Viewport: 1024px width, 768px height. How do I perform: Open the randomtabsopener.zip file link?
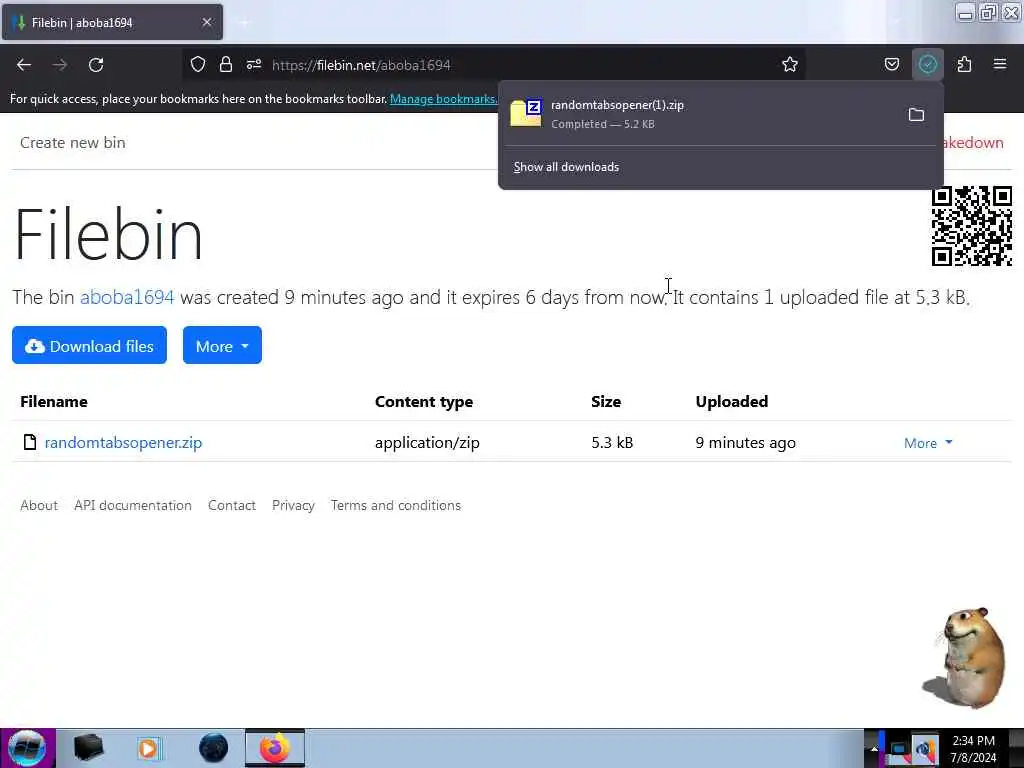(123, 442)
